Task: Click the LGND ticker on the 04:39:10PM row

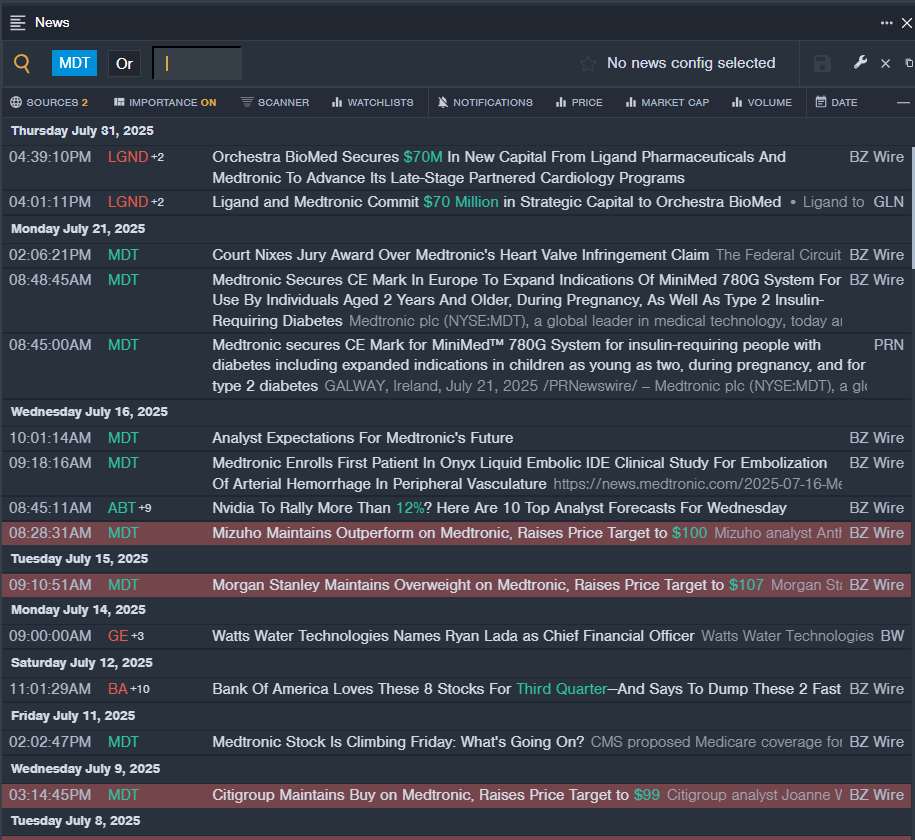Action: click(128, 157)
